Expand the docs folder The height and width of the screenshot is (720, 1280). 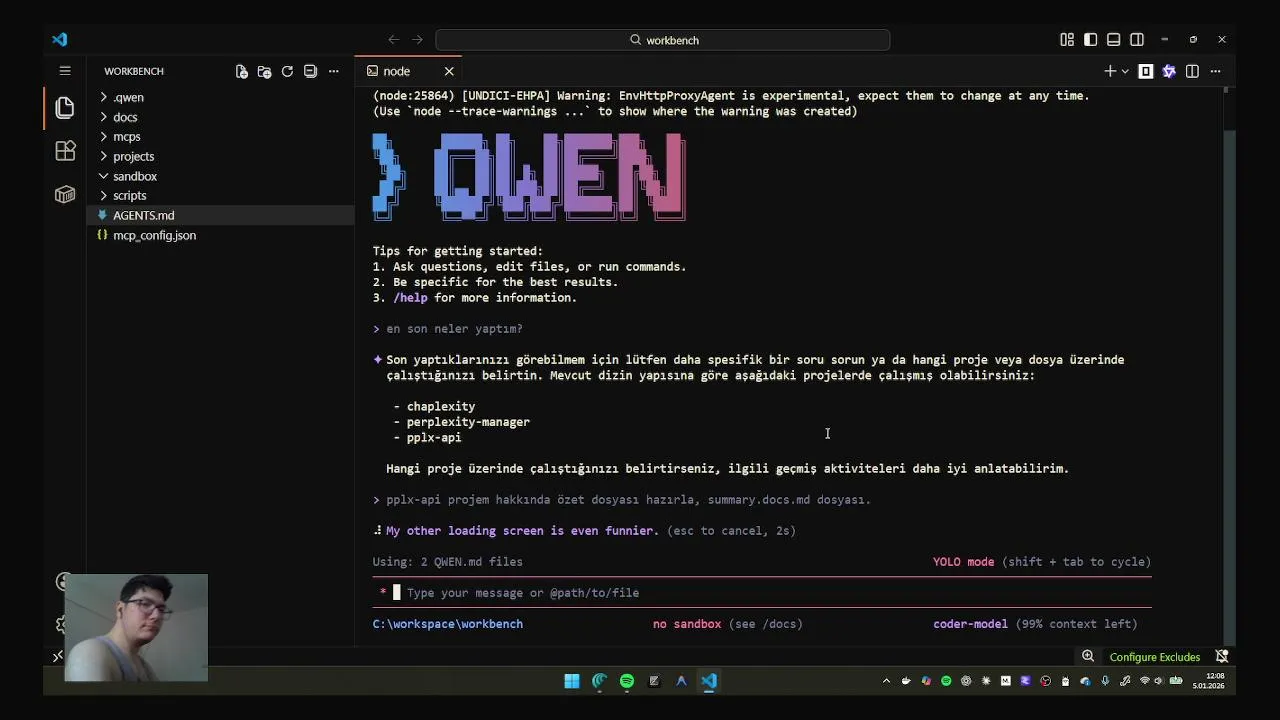coord(125,117)
